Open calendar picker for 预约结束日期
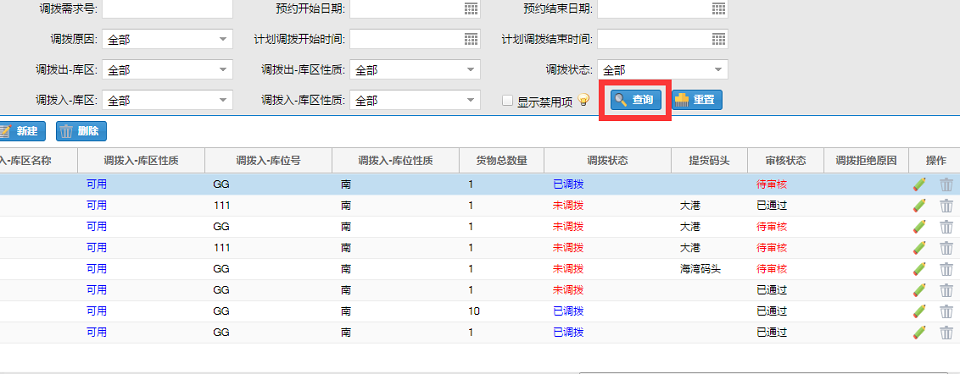The image size is (960, 374). coord(718,9)
